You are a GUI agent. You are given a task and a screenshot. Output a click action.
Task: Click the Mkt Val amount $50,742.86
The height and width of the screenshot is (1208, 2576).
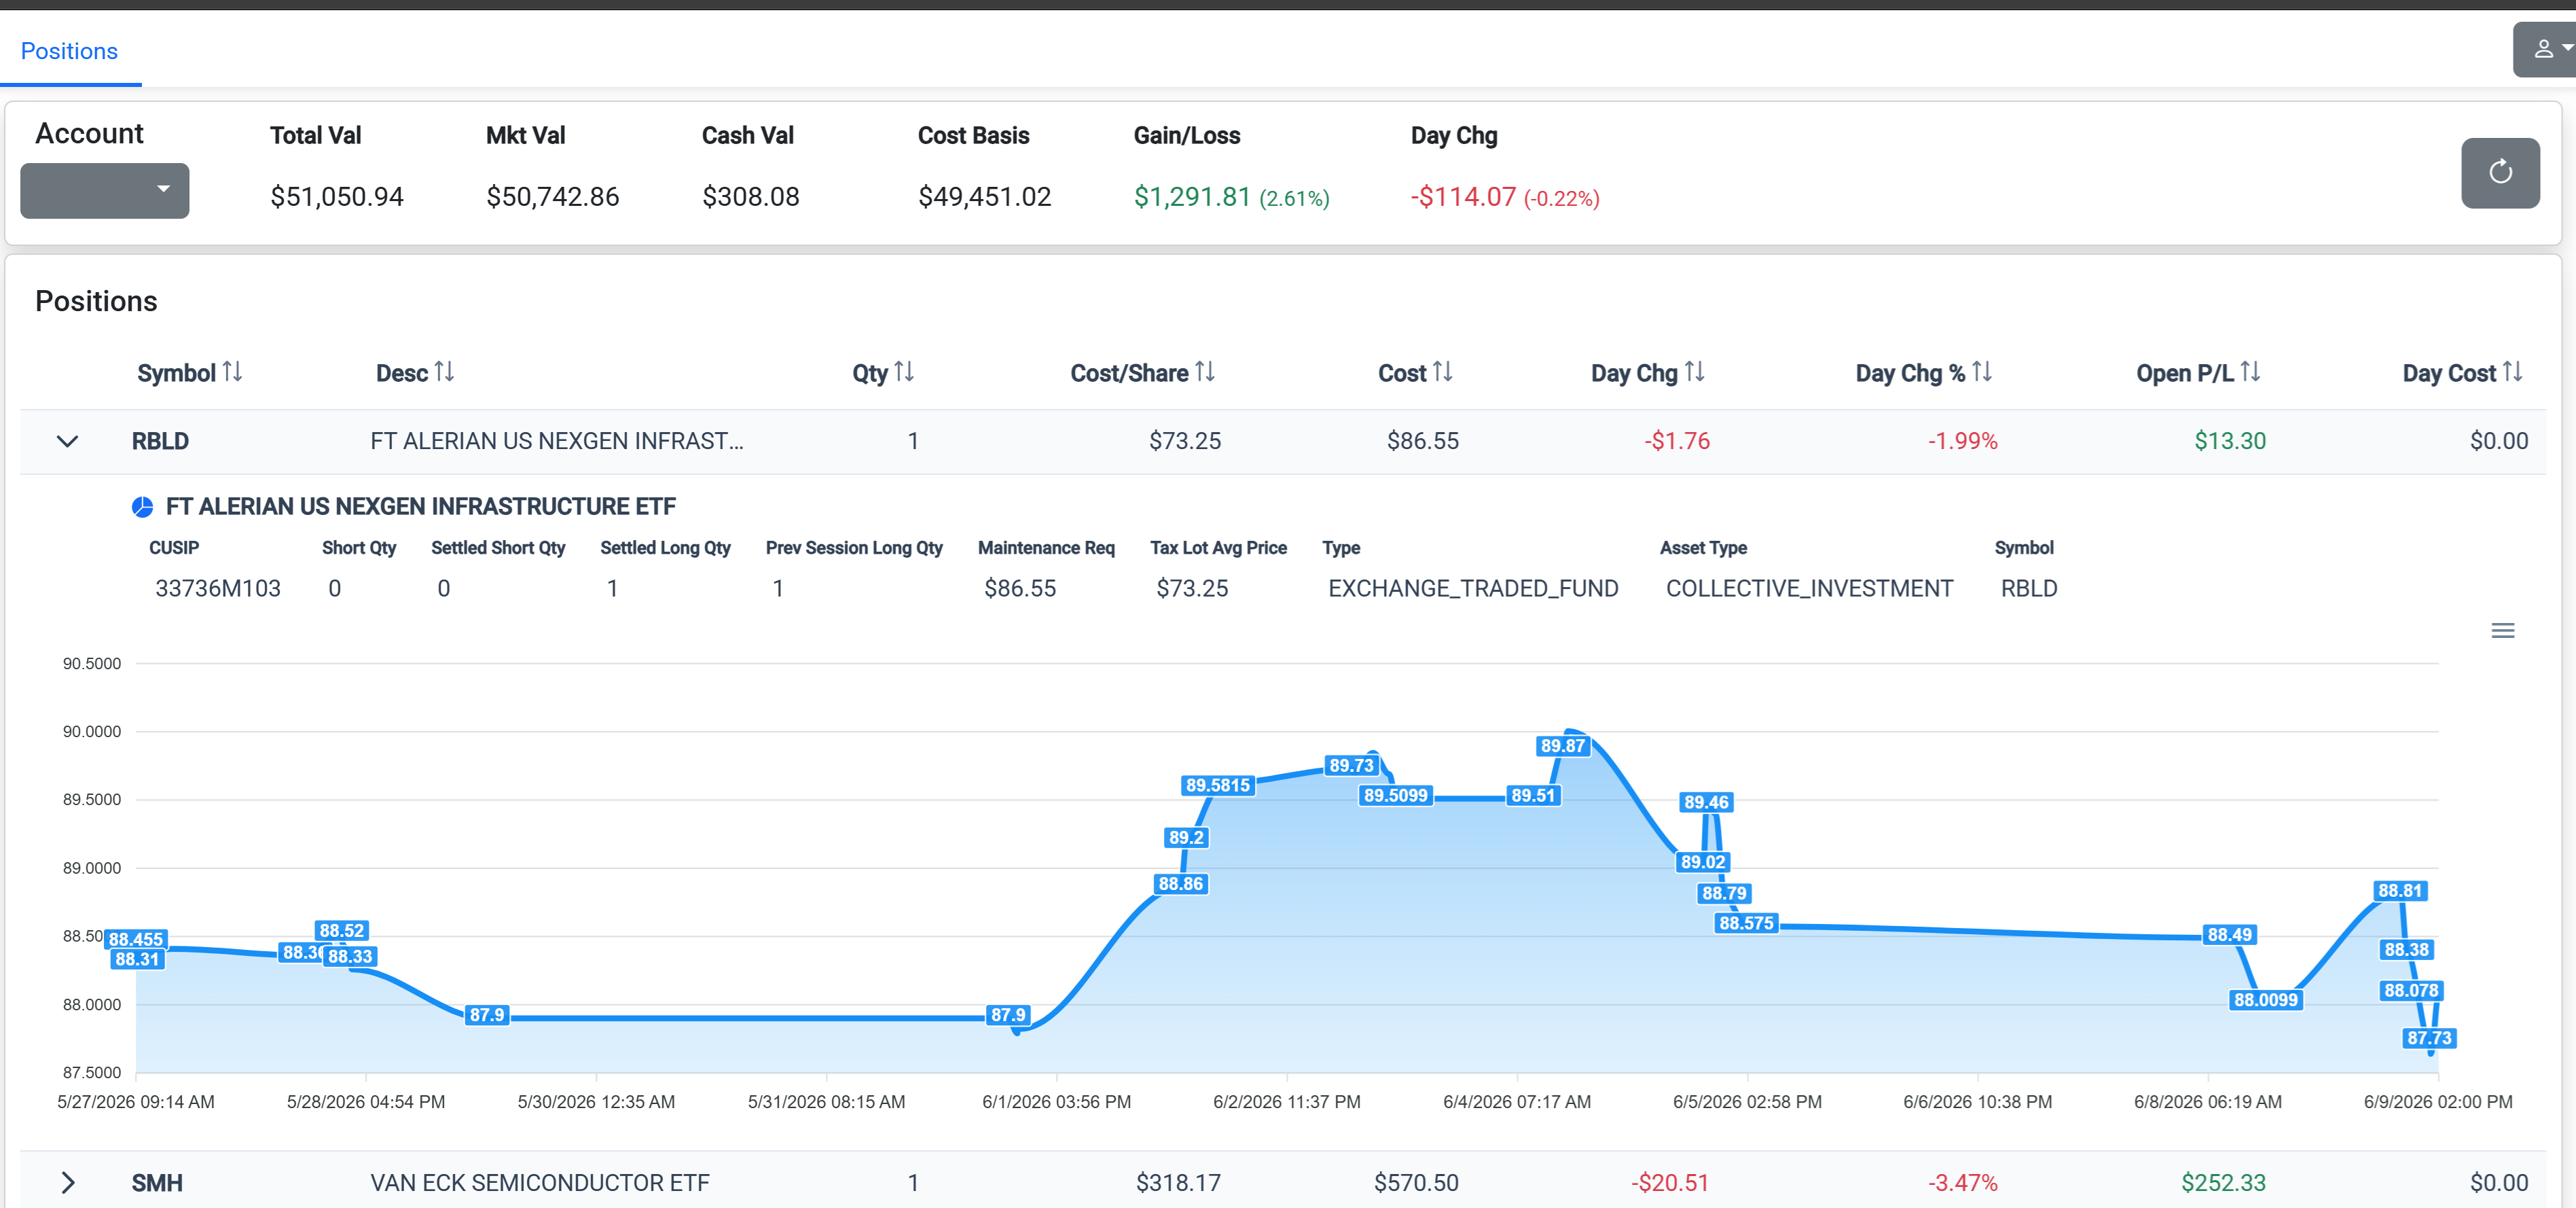[553, 197]
